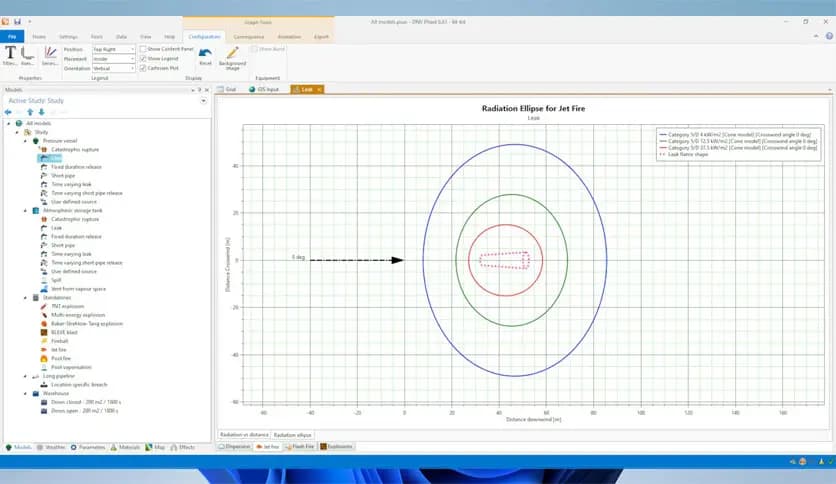Open the Titles properties tool

coord(10,56)
